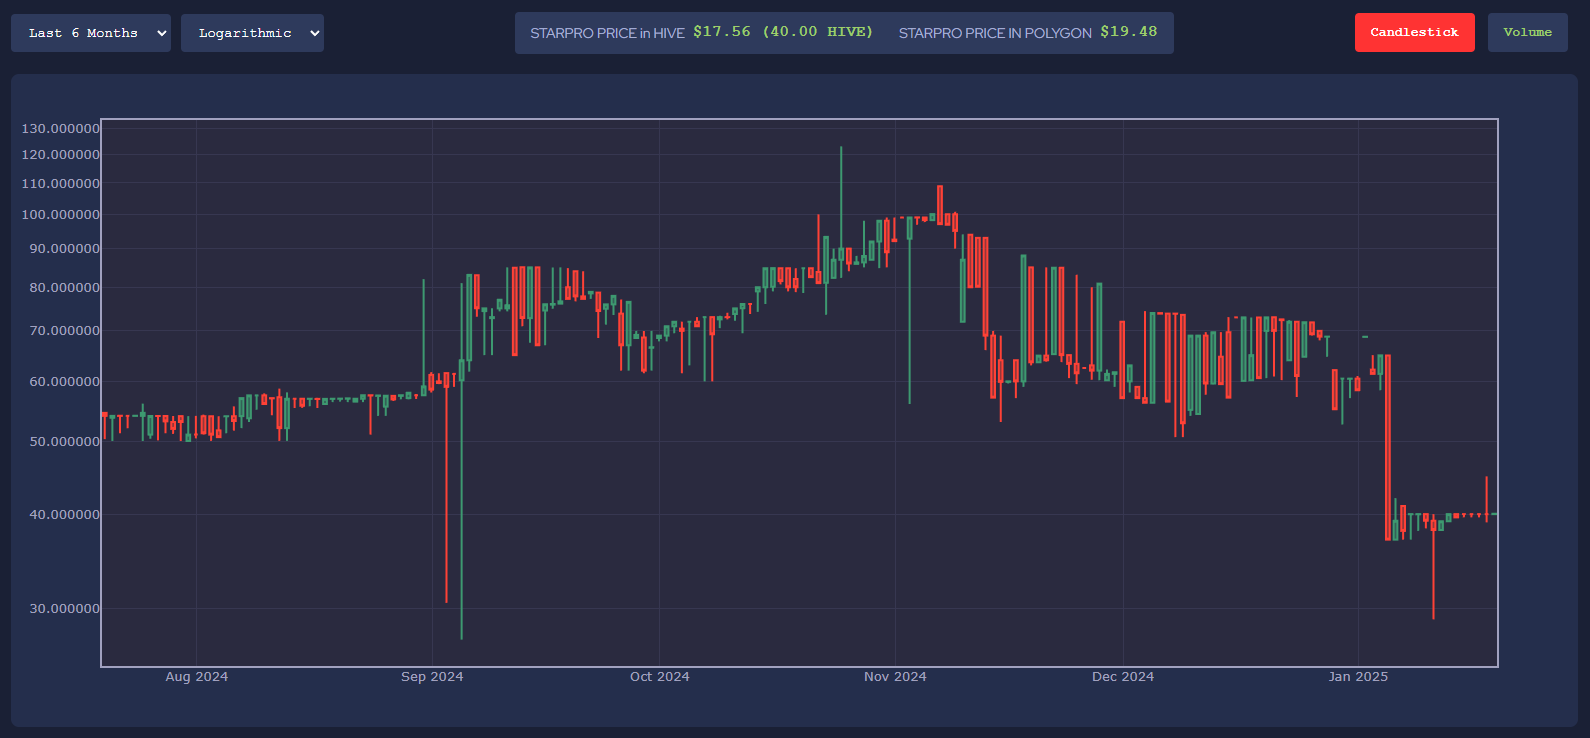Click the 80.000000 y-axis label
Screen dimensions: 1590x738
click(x=65, y=288)
